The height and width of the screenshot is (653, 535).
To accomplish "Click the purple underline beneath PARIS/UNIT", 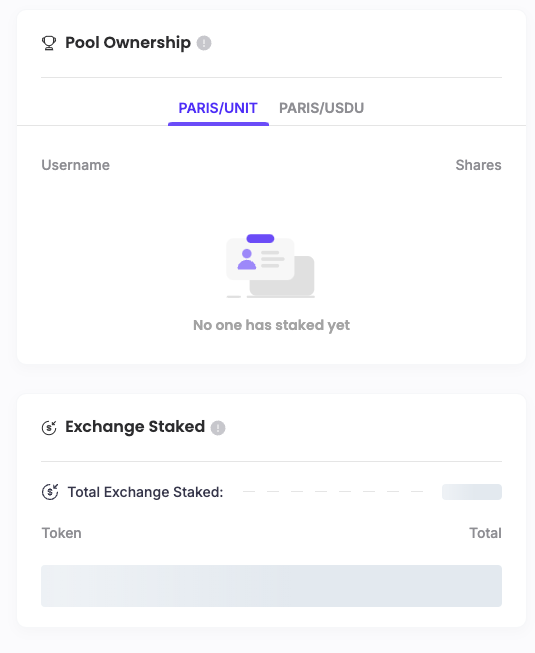I will coord(218,124).
